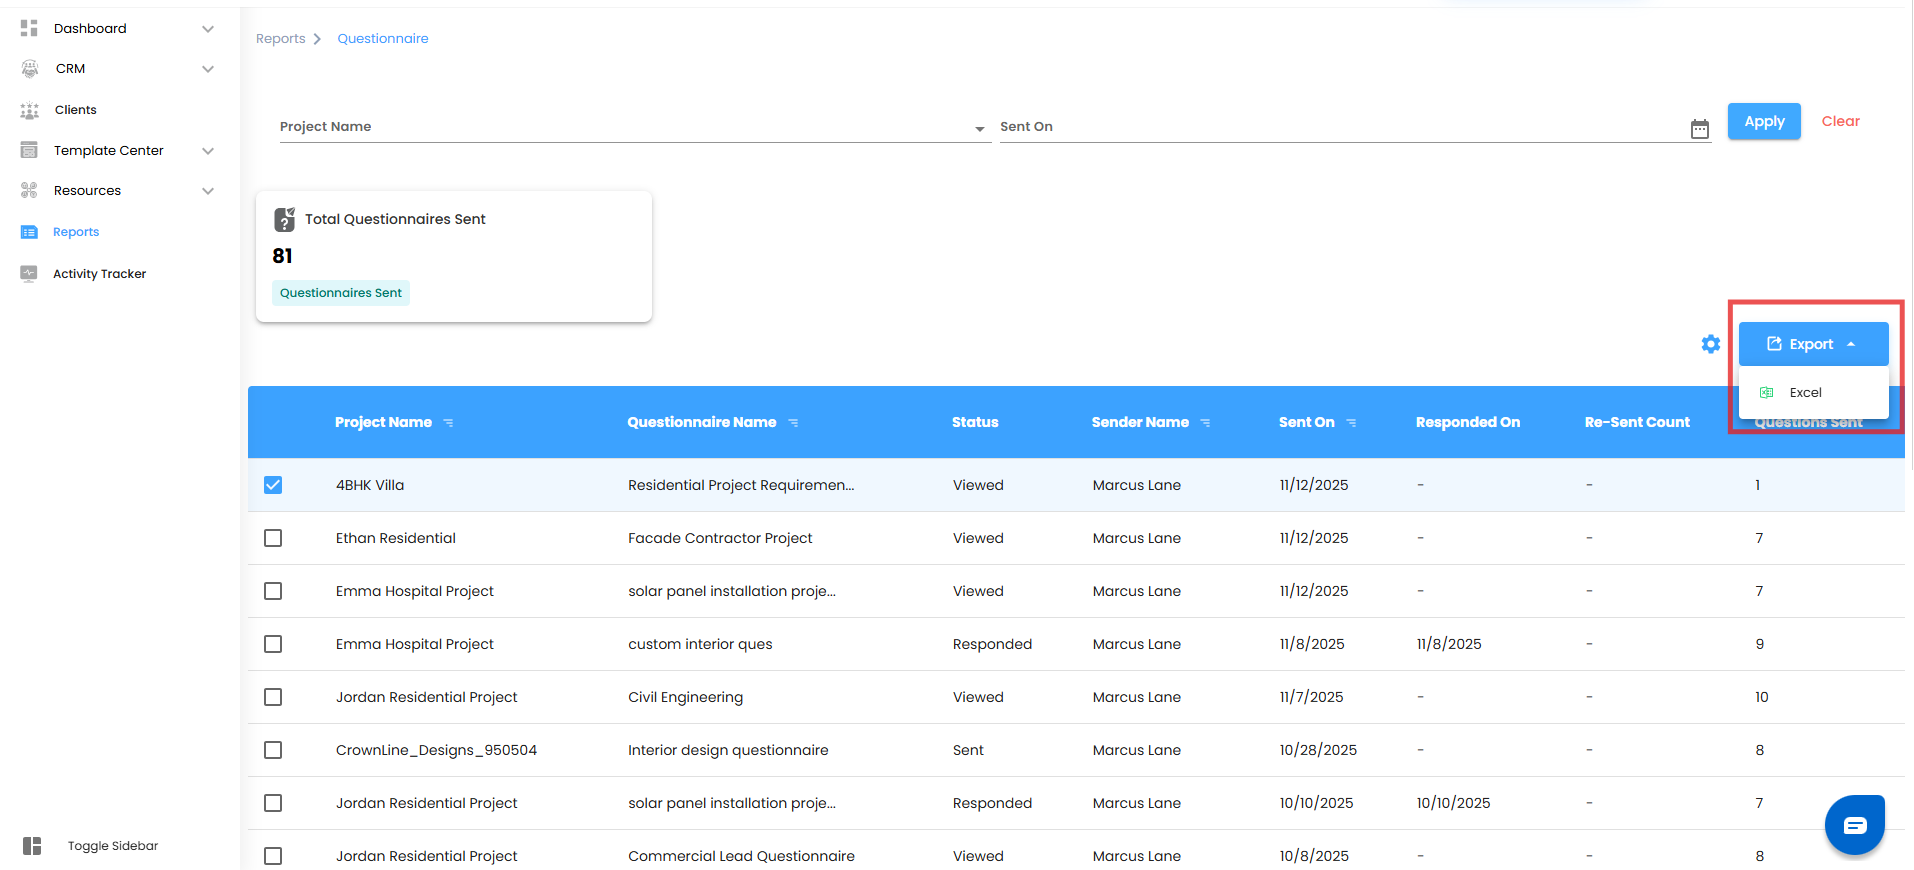Open the chat support bubble icon
The image size is (1914, 870).
[x=1855, y=825]
